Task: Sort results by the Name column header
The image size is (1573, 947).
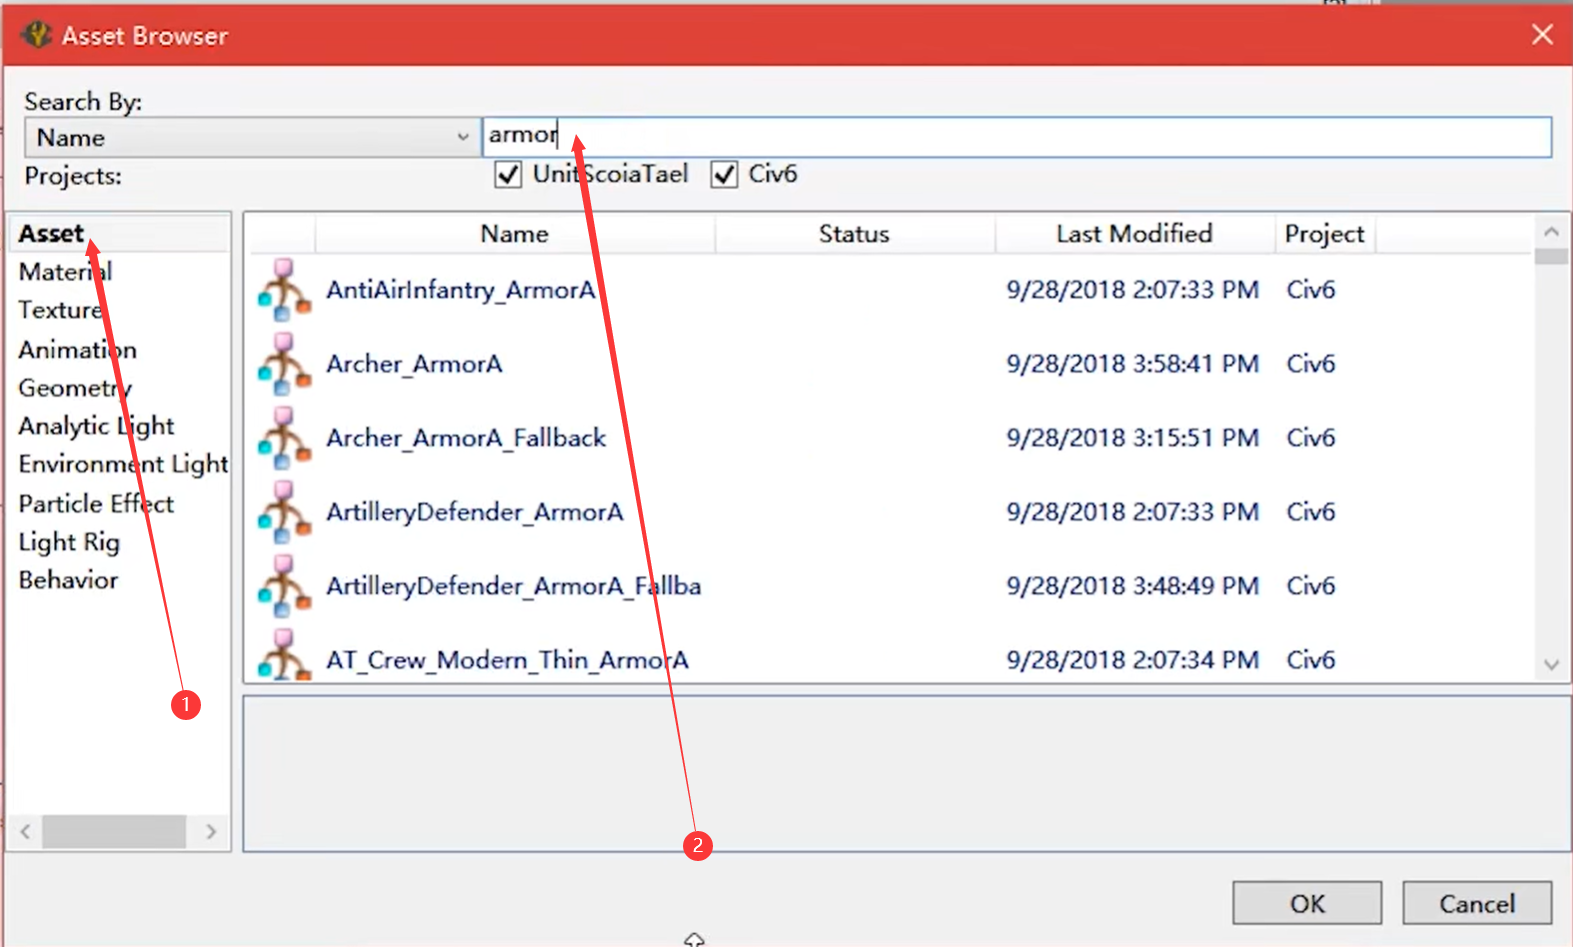Action: [514, 234]
